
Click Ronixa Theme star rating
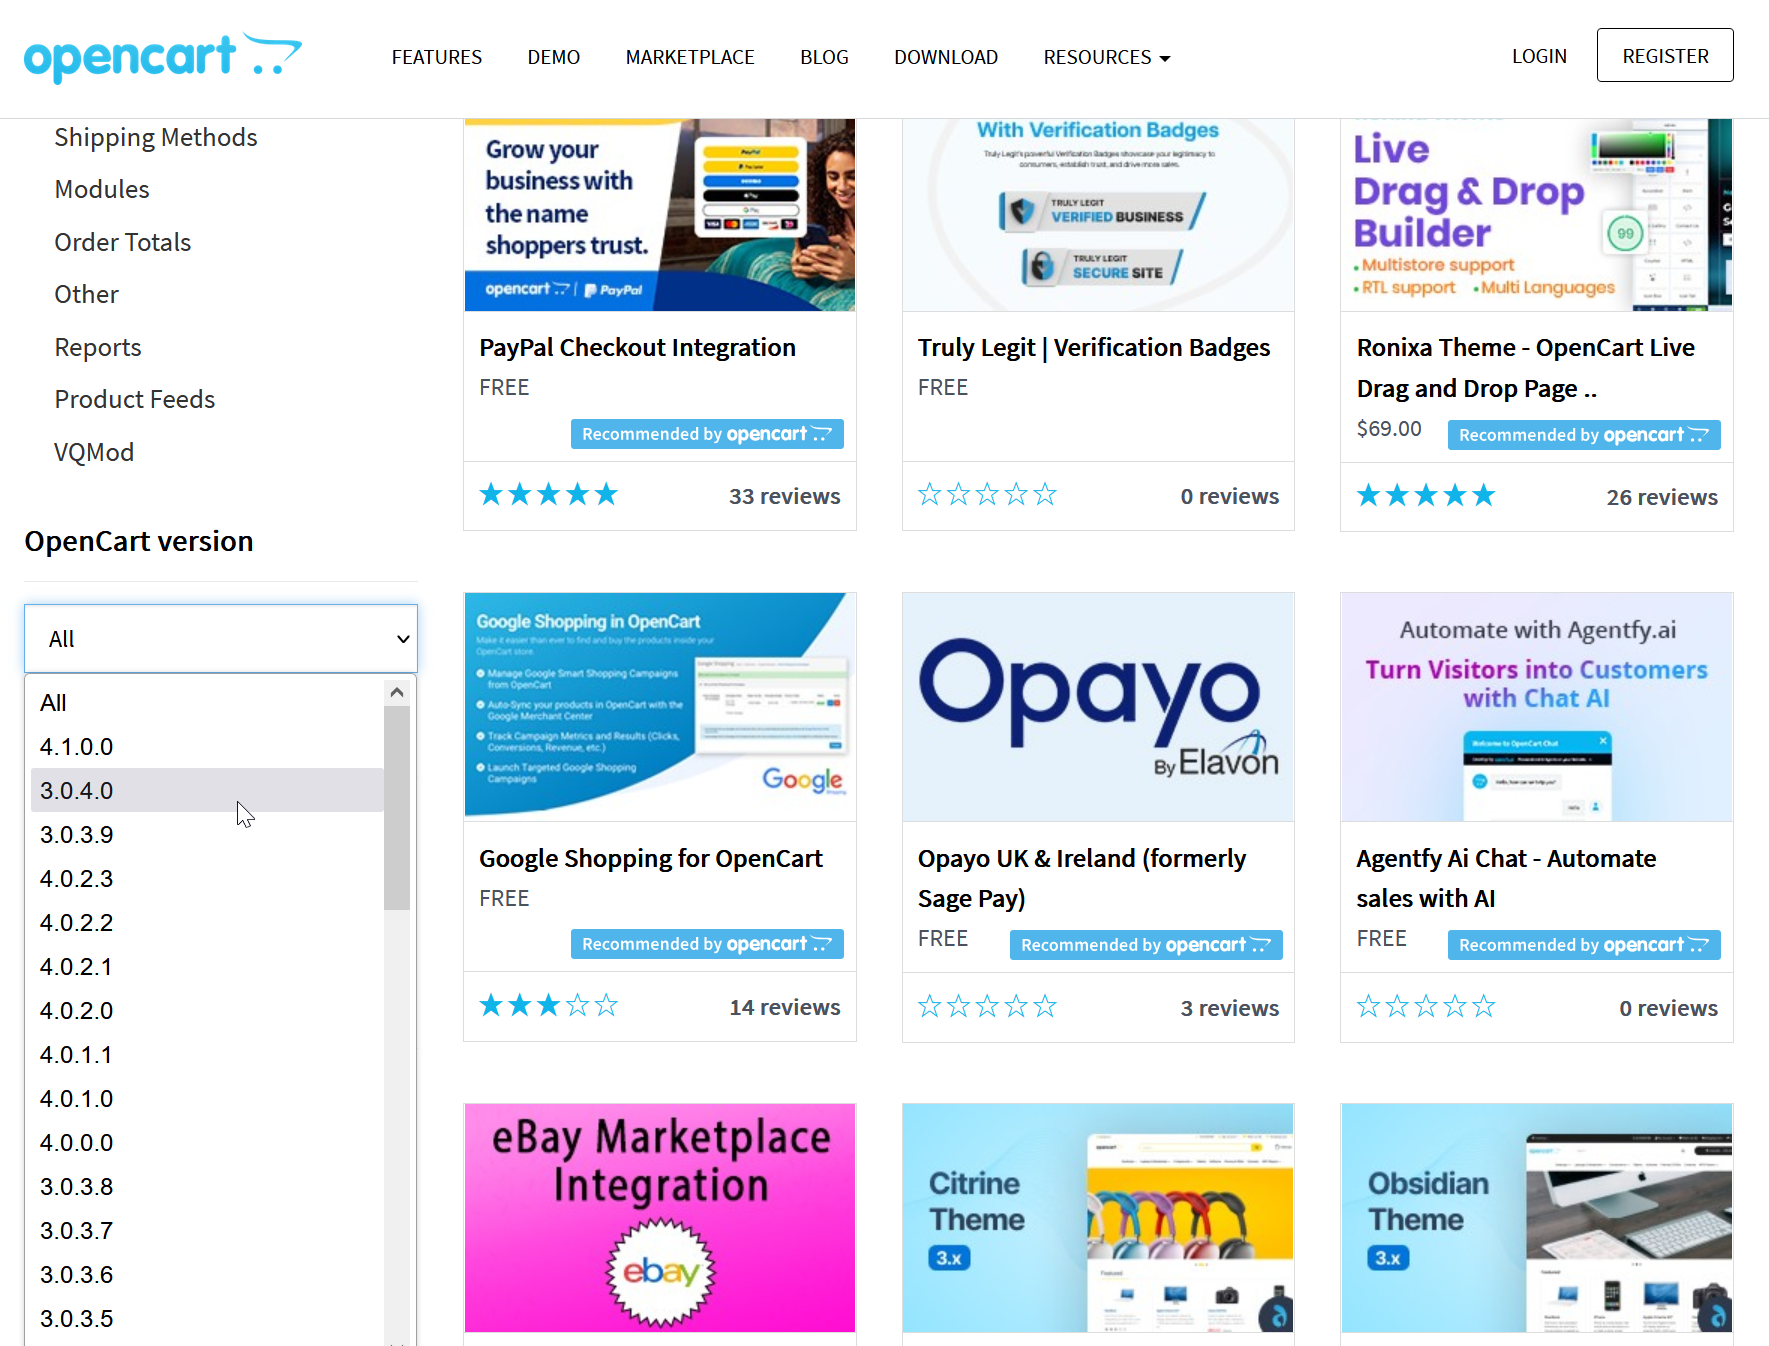[1426, 496]
